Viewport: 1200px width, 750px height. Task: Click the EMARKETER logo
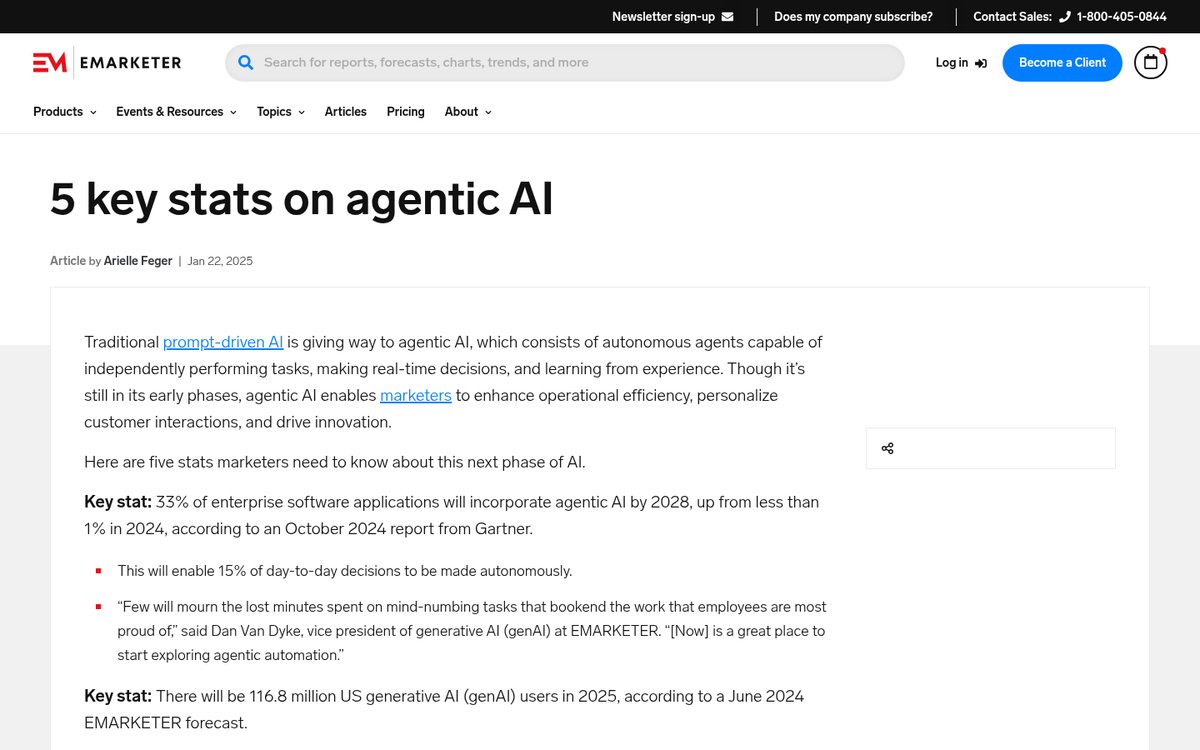click(107, 62)
